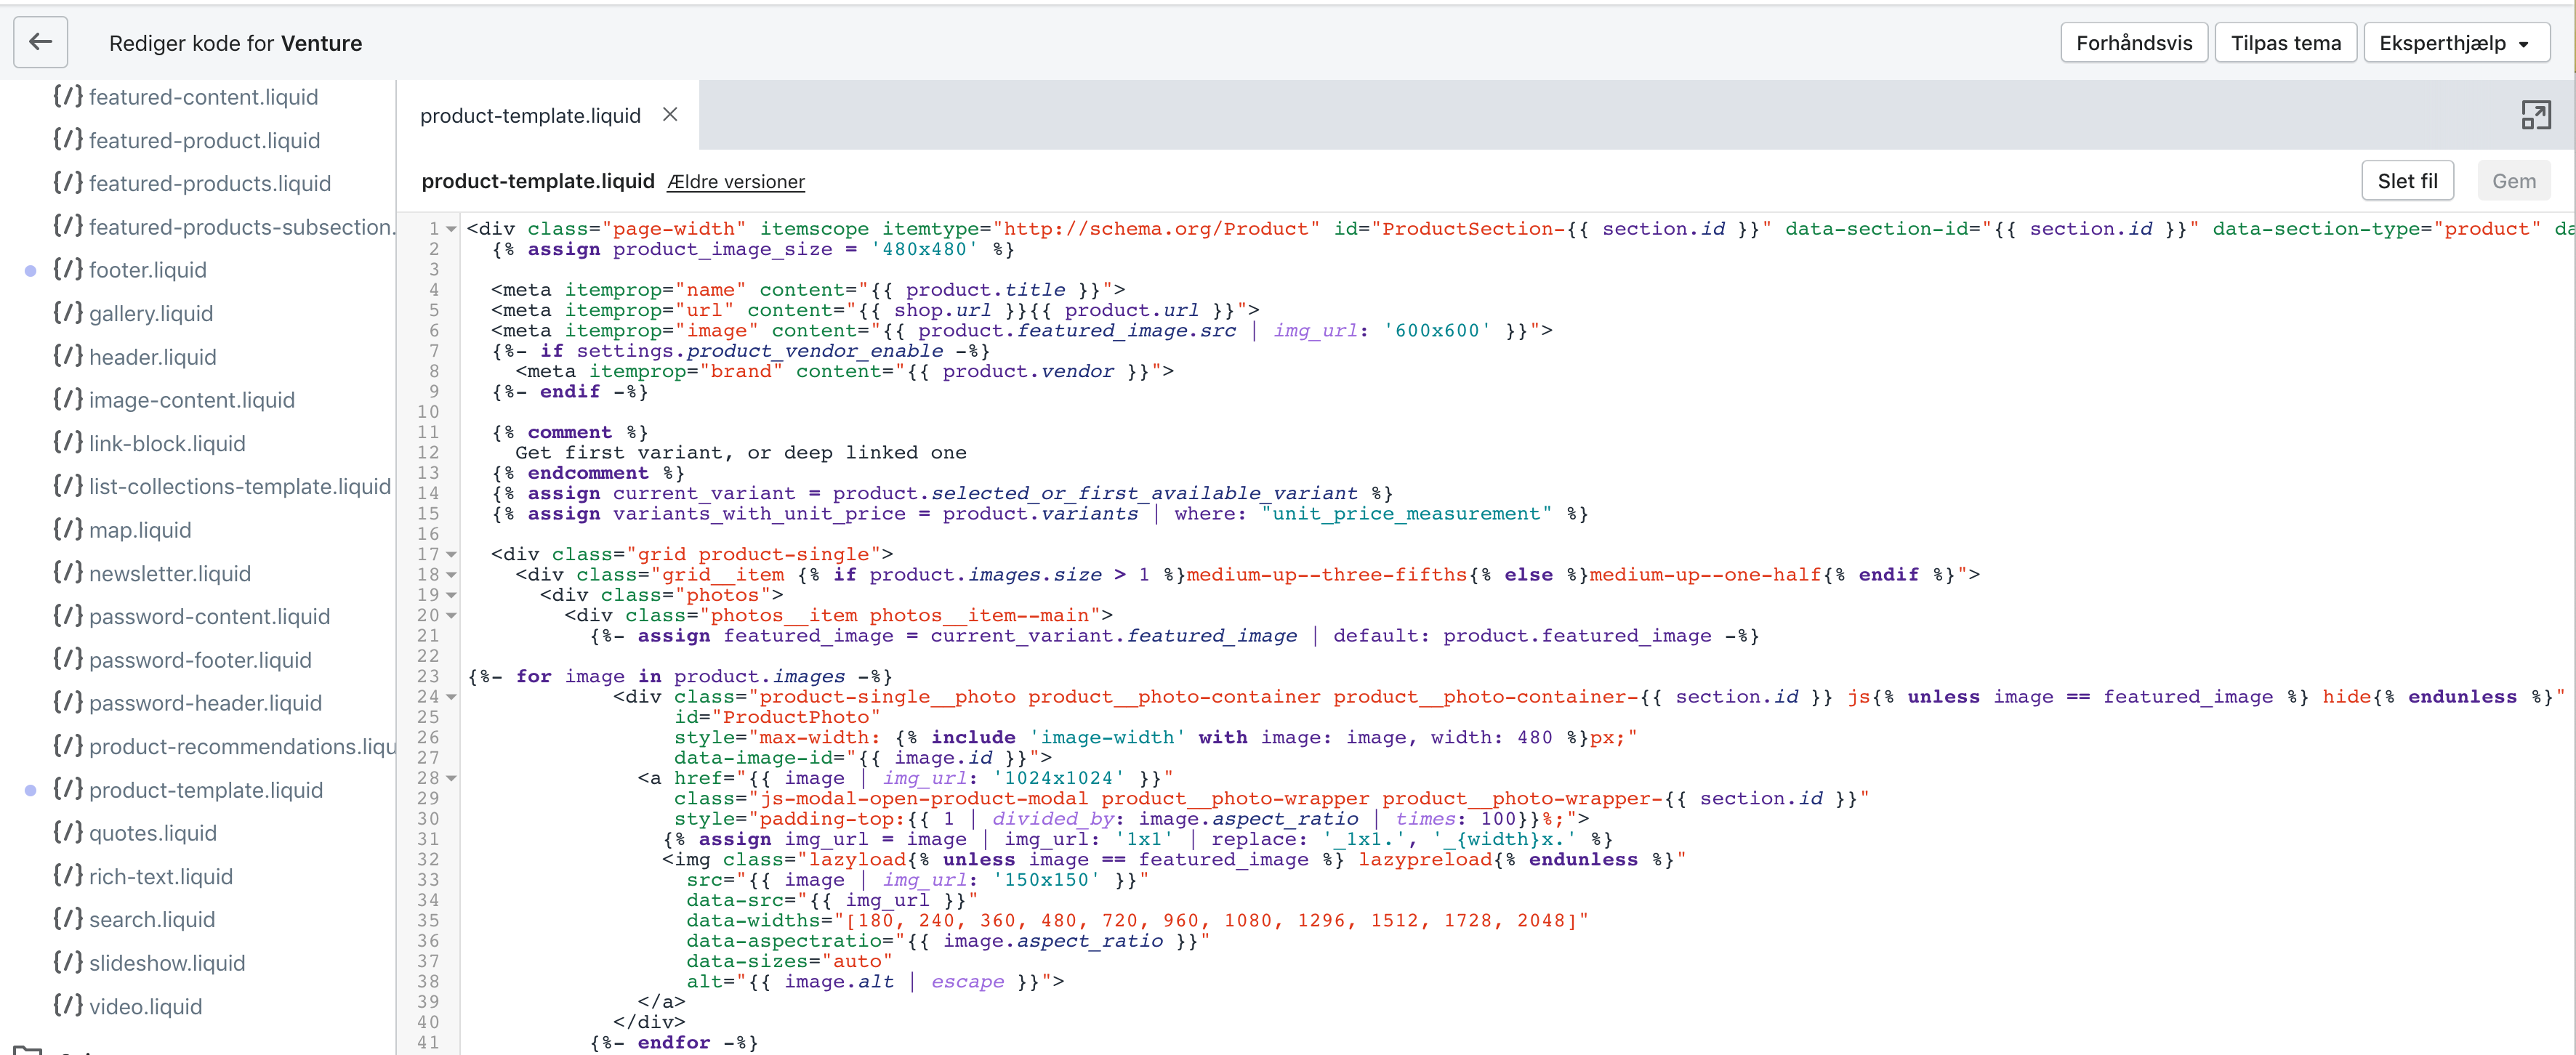Click the slideshow.liquid file icon
This screenshot has width=2576, height=1055.
click(x=68, y=963)
